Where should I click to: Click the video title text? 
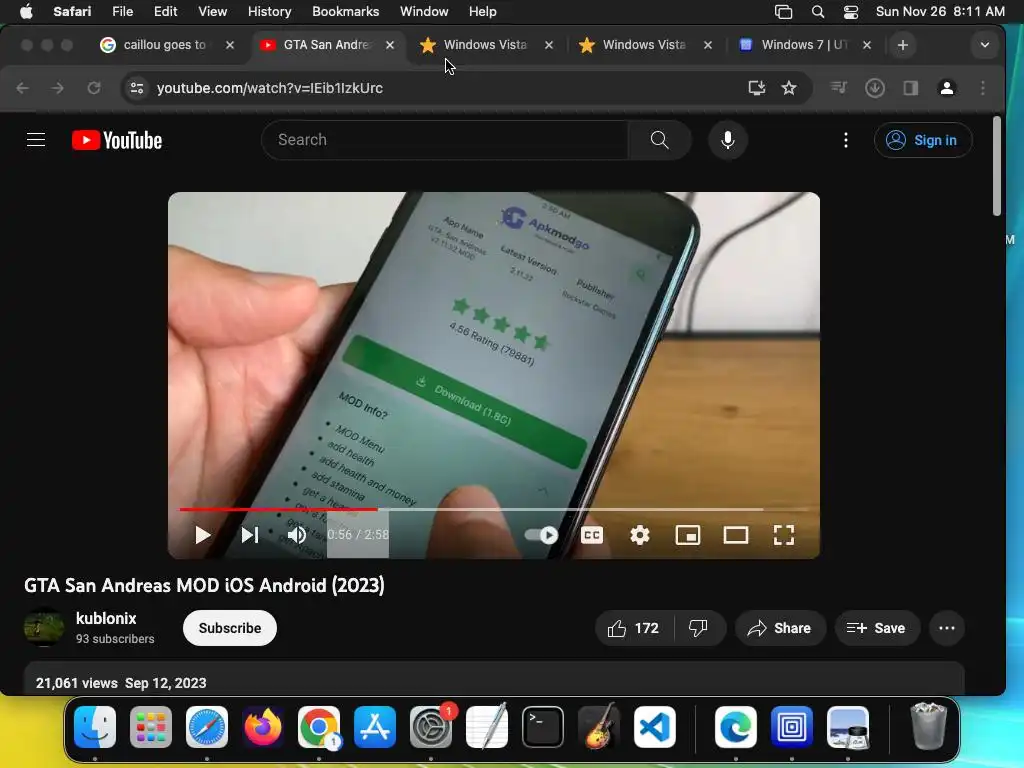(204, 585)
